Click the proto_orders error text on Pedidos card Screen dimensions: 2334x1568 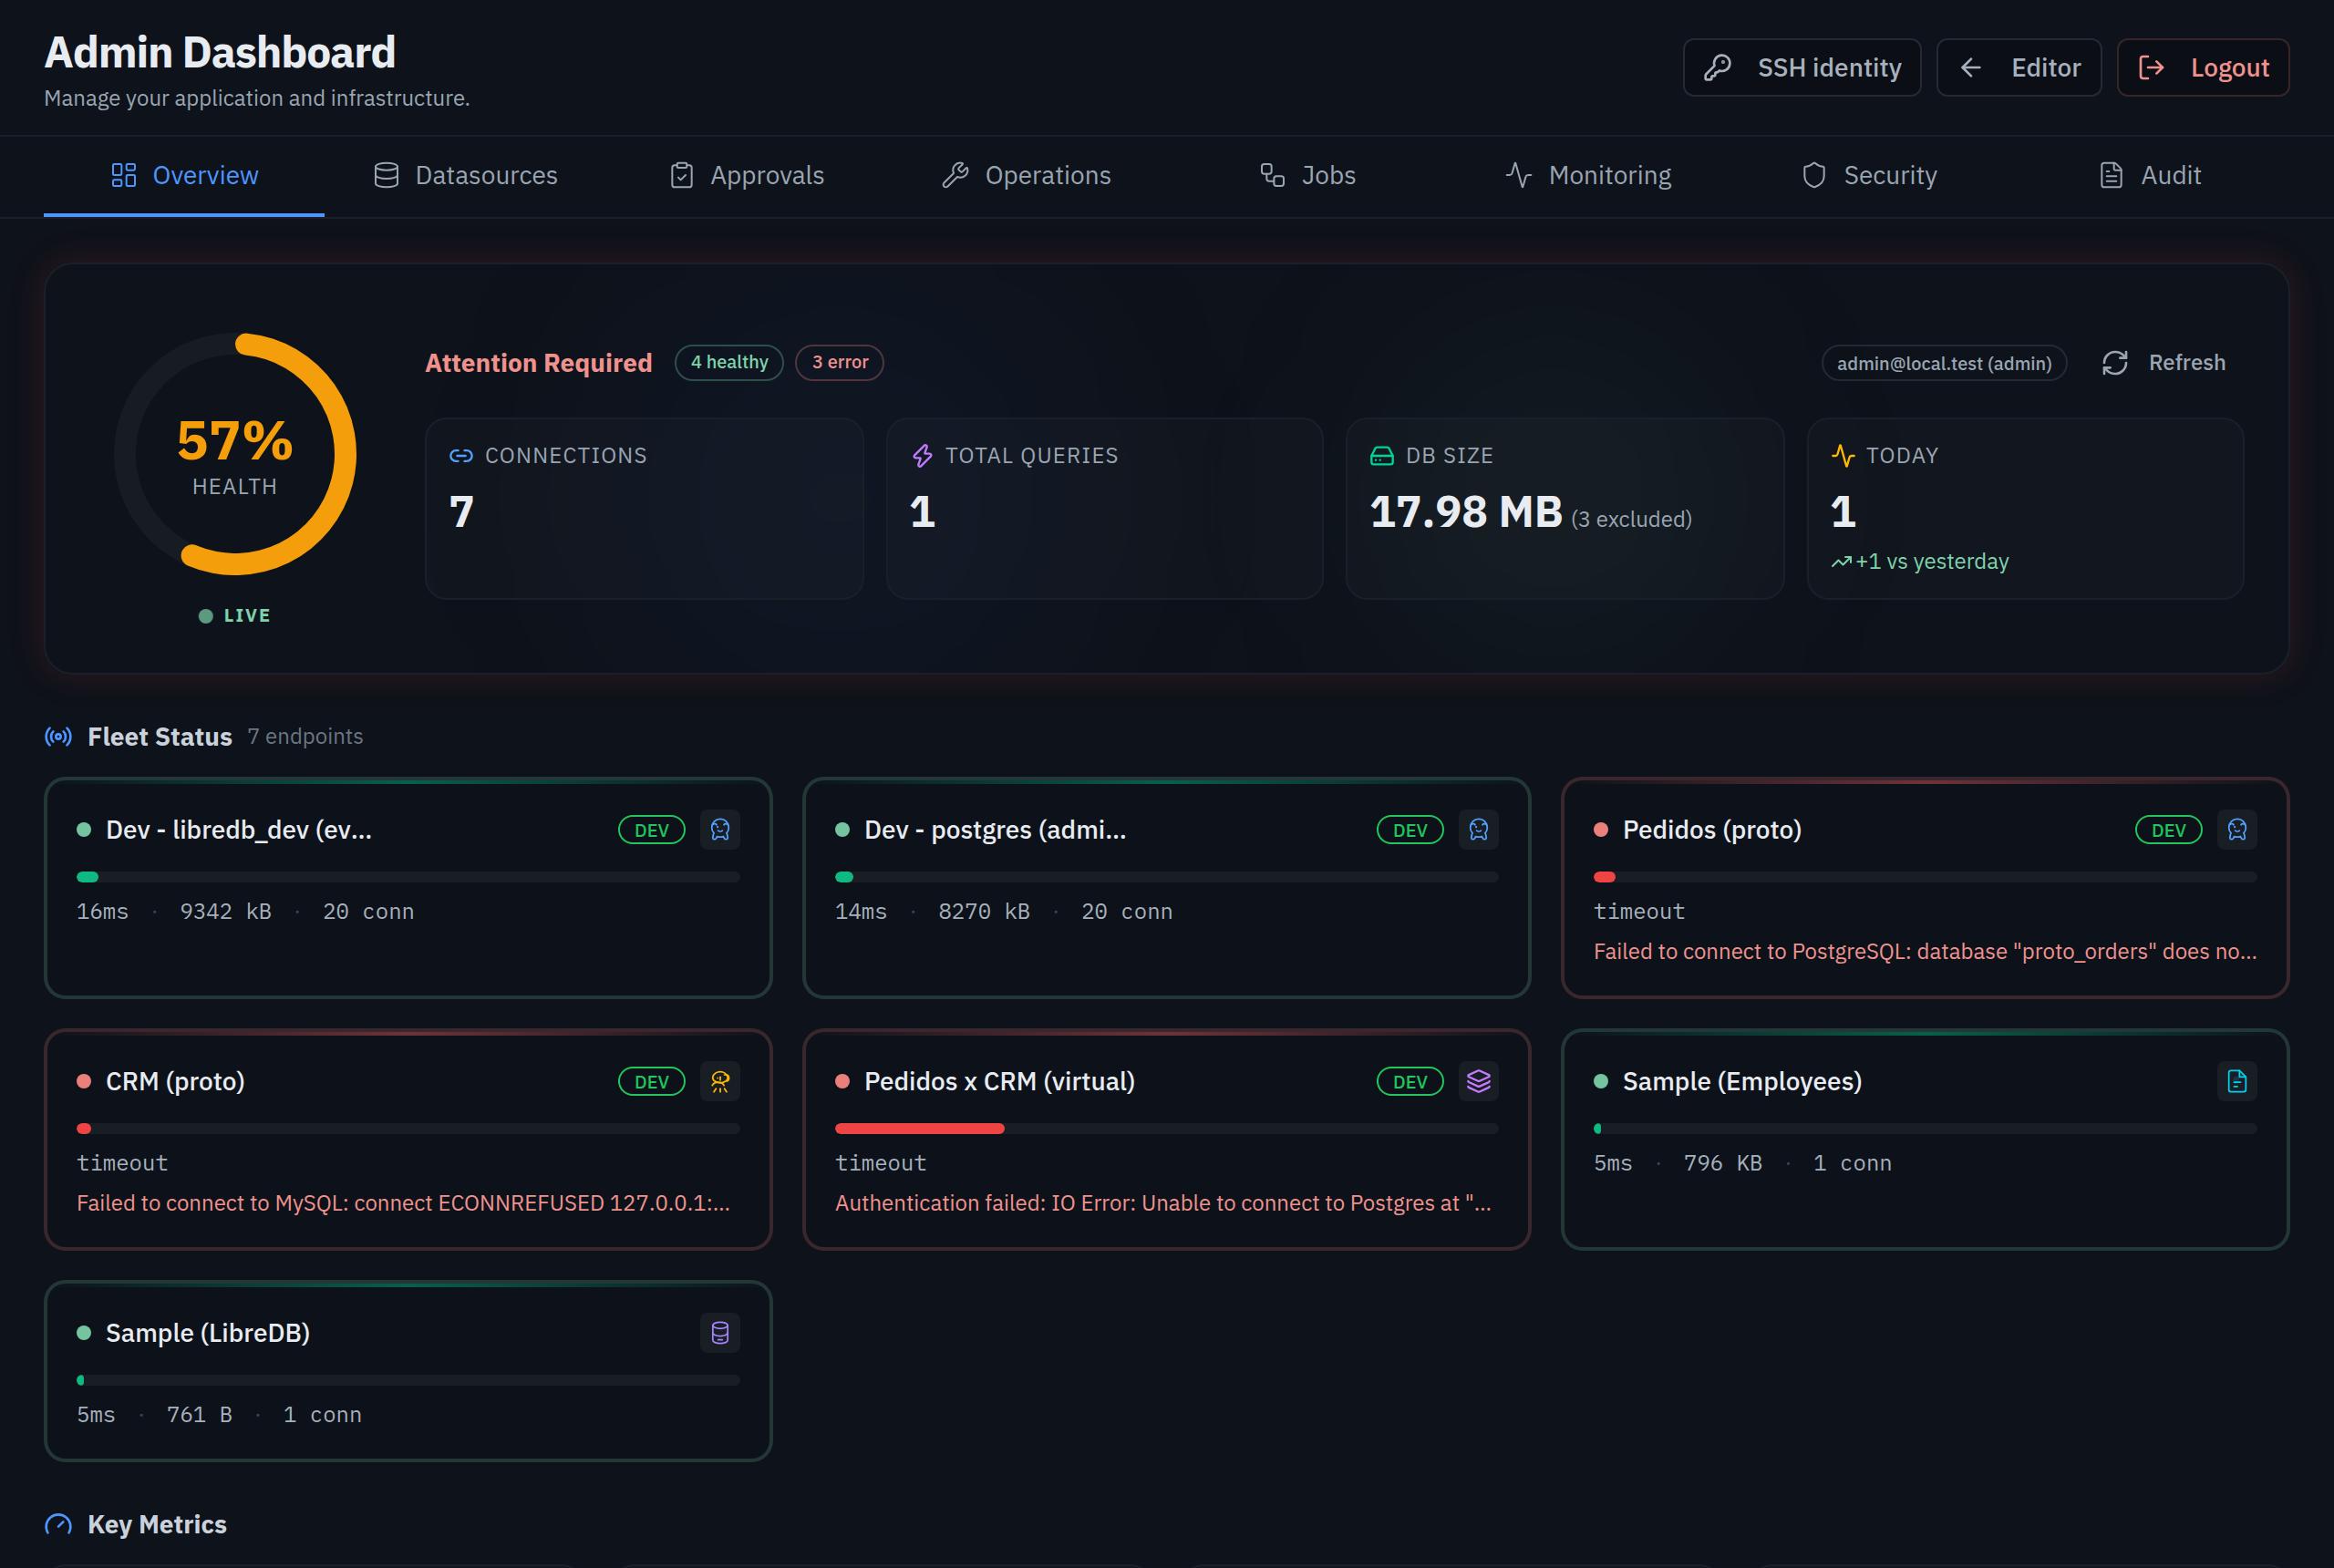tap(1925, 952)
